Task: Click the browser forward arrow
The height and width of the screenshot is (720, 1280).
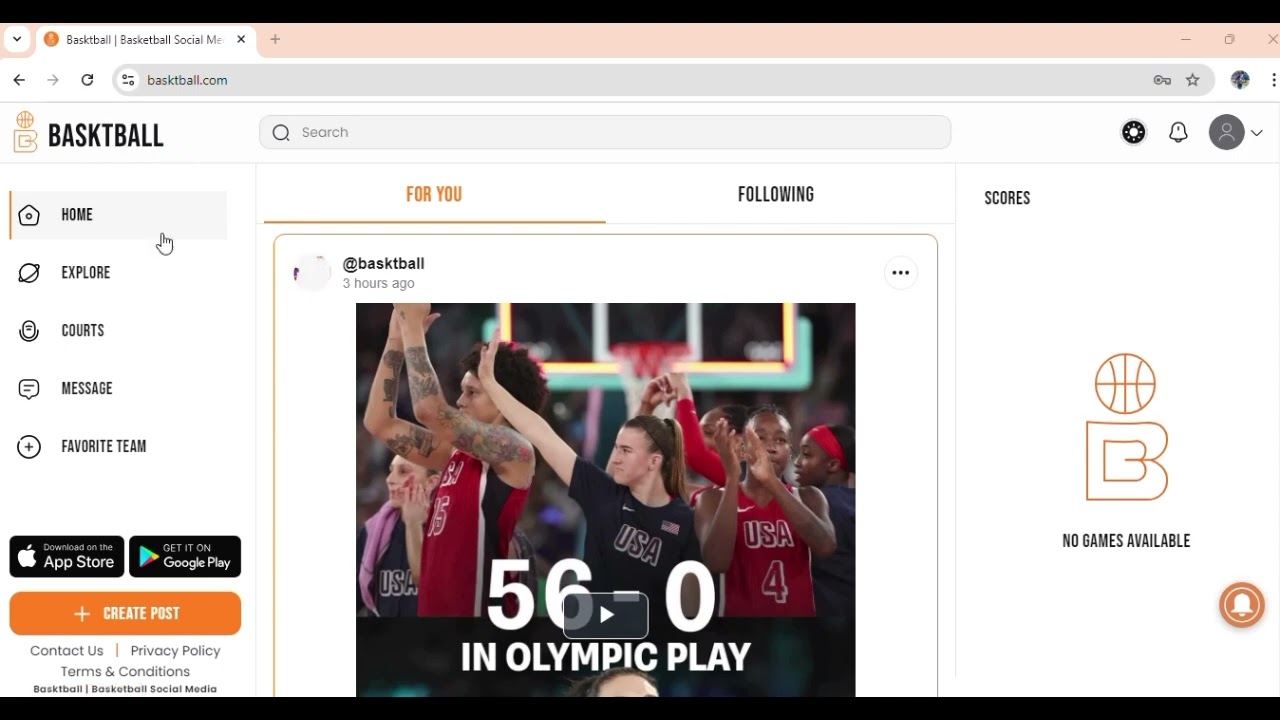Action: [x=53, y=80]
